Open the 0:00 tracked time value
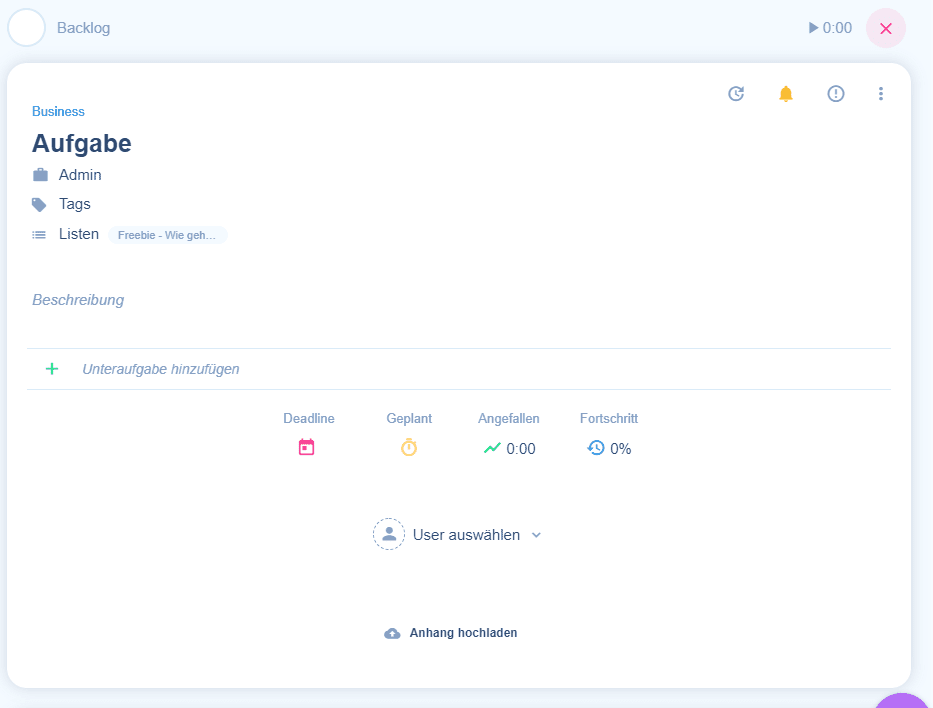 [x=521, y=449]
